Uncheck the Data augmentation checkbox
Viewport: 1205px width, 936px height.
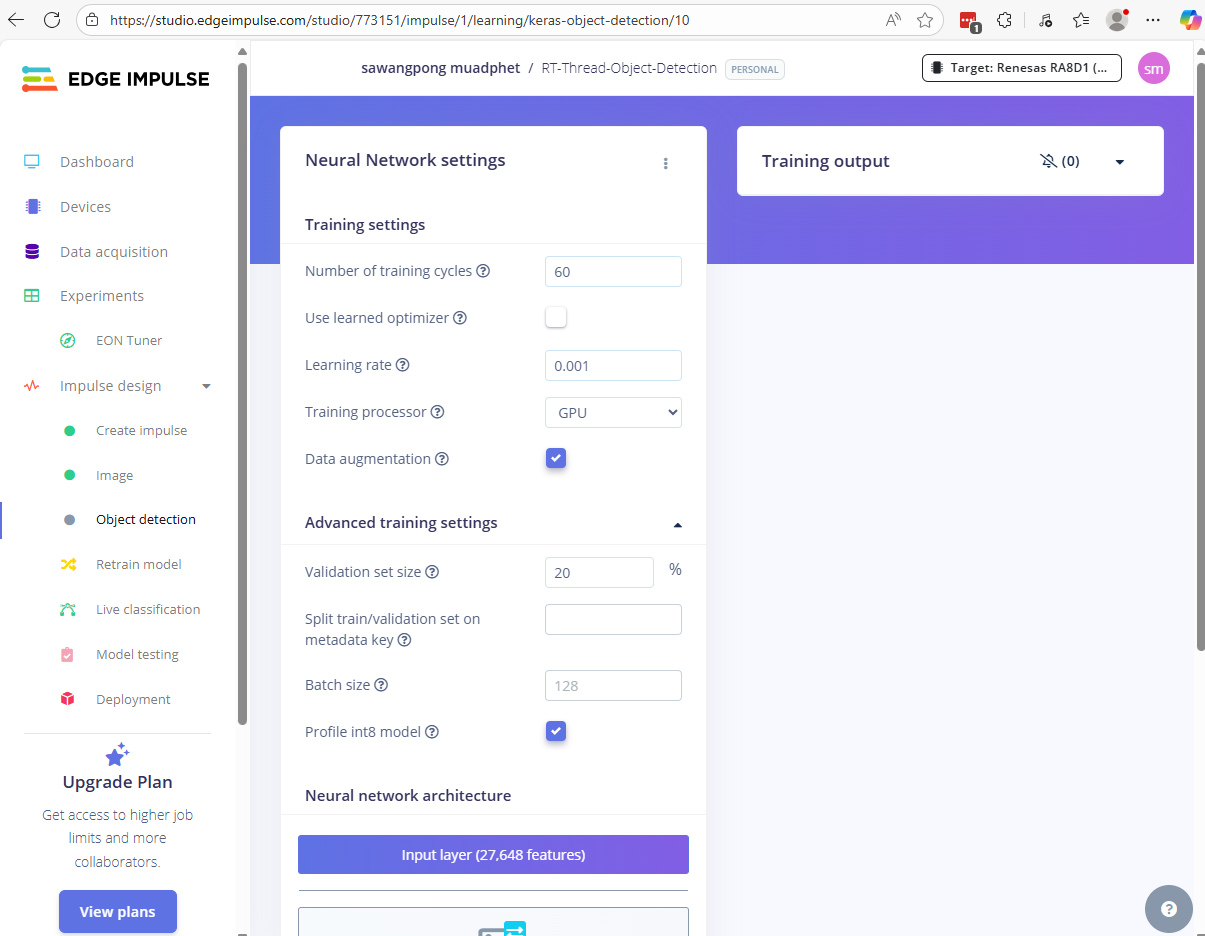[x=556, y=458]
